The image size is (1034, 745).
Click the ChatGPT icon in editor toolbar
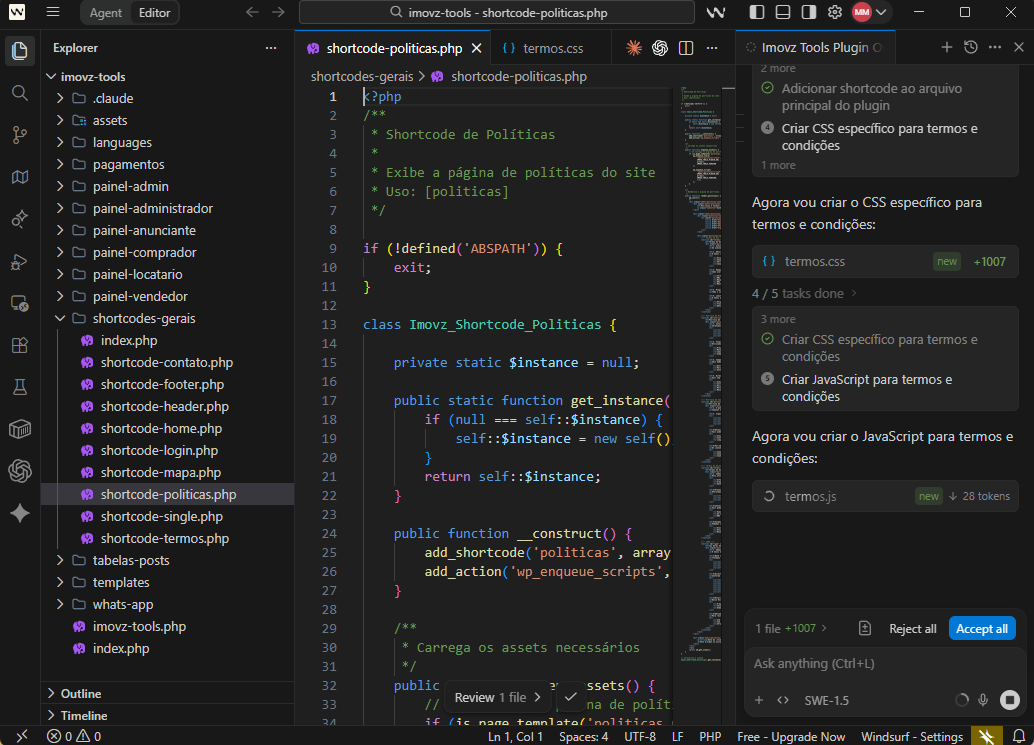click(x=660, y=48)
